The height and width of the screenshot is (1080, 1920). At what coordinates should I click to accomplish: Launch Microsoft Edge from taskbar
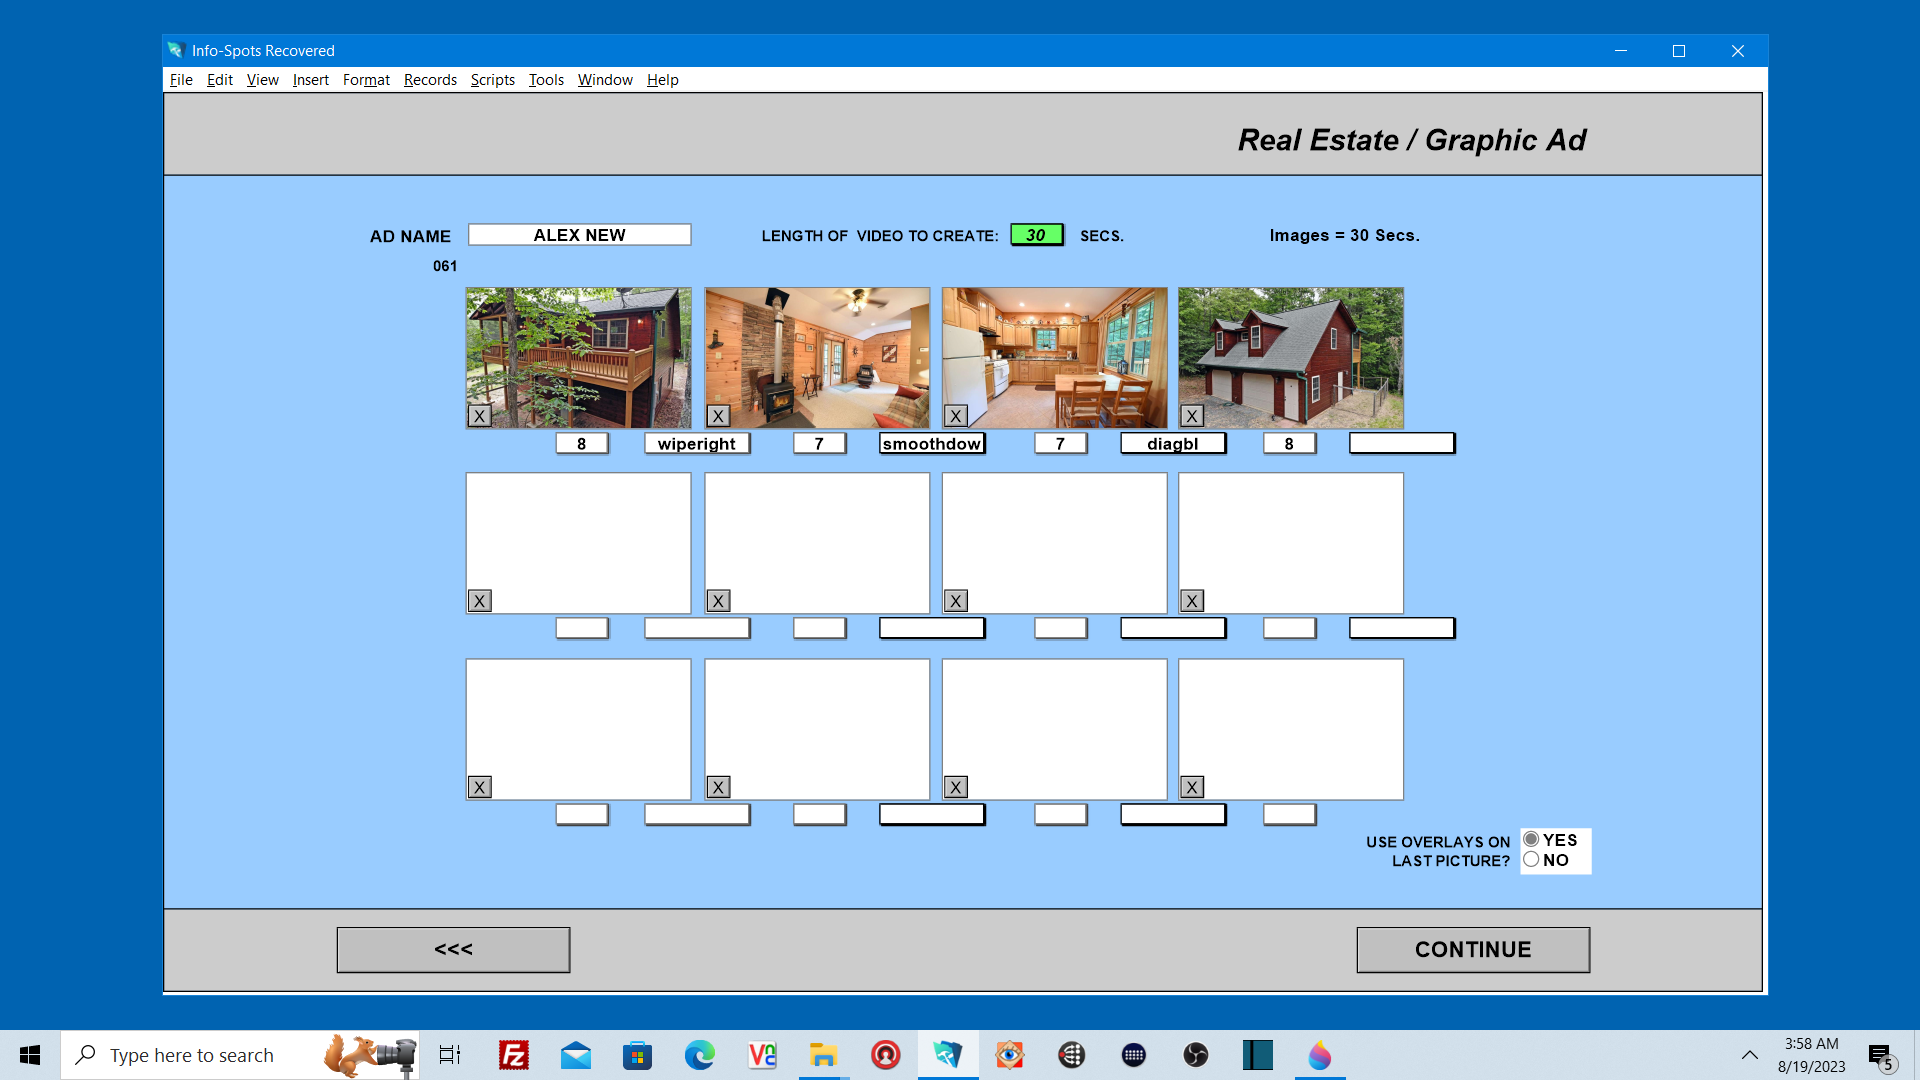(699, 1055)
